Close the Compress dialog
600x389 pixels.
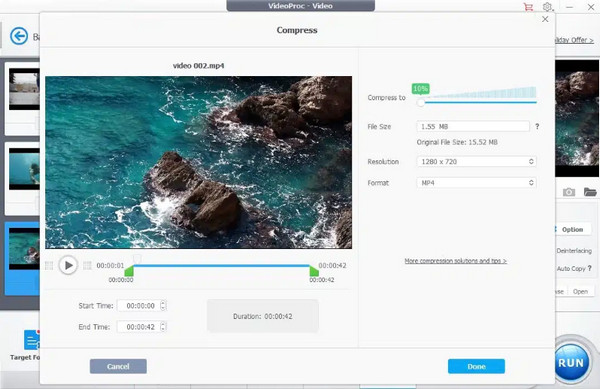pyautogui.click(x=545, y=19)
